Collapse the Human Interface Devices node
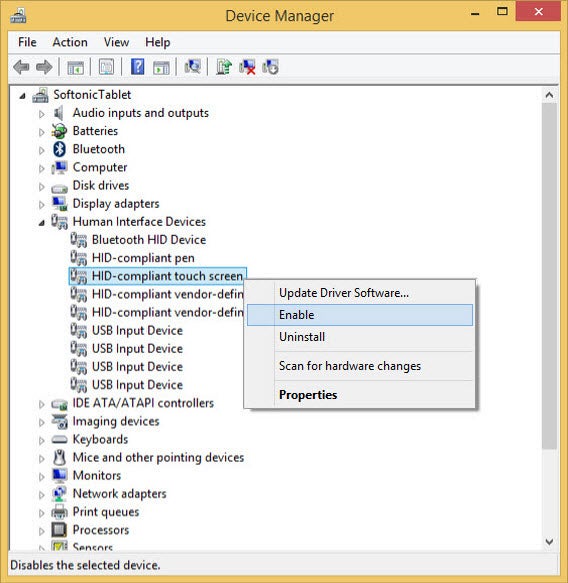The height and width of the screenshot is (583, 568). (42, 223)
